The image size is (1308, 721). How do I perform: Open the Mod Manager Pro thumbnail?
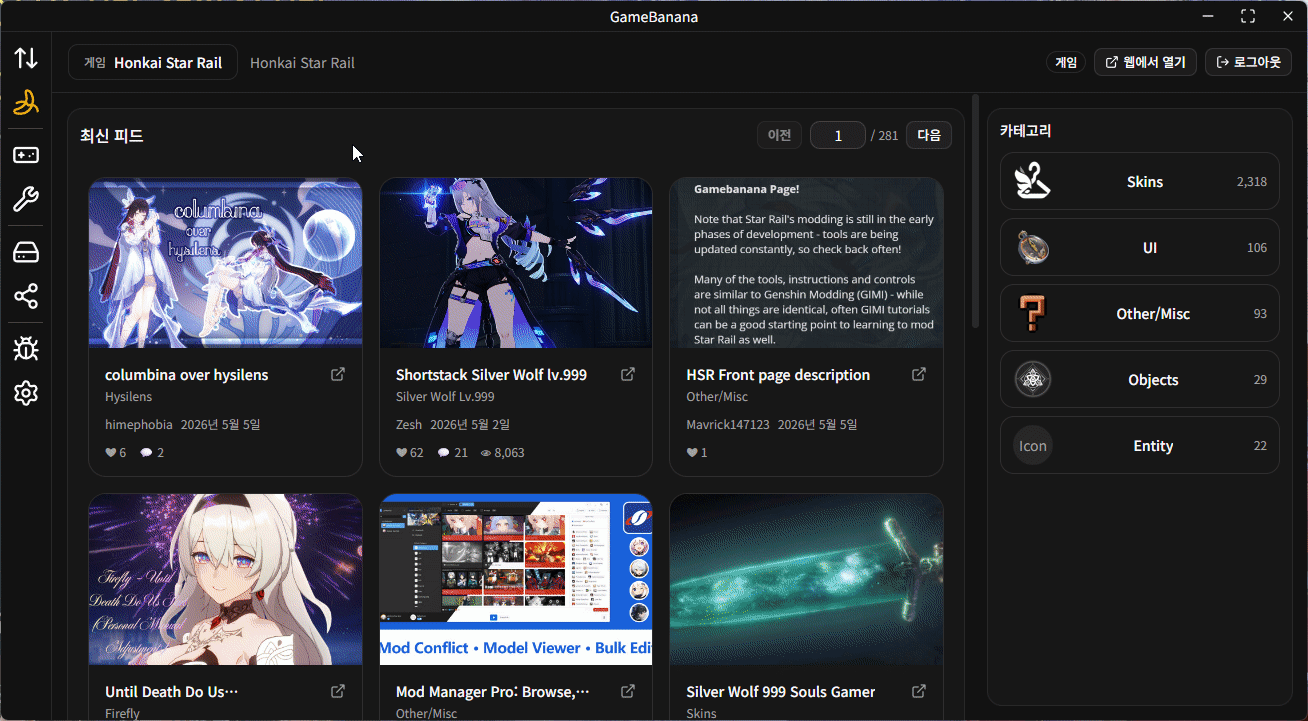tap(516, 579)
